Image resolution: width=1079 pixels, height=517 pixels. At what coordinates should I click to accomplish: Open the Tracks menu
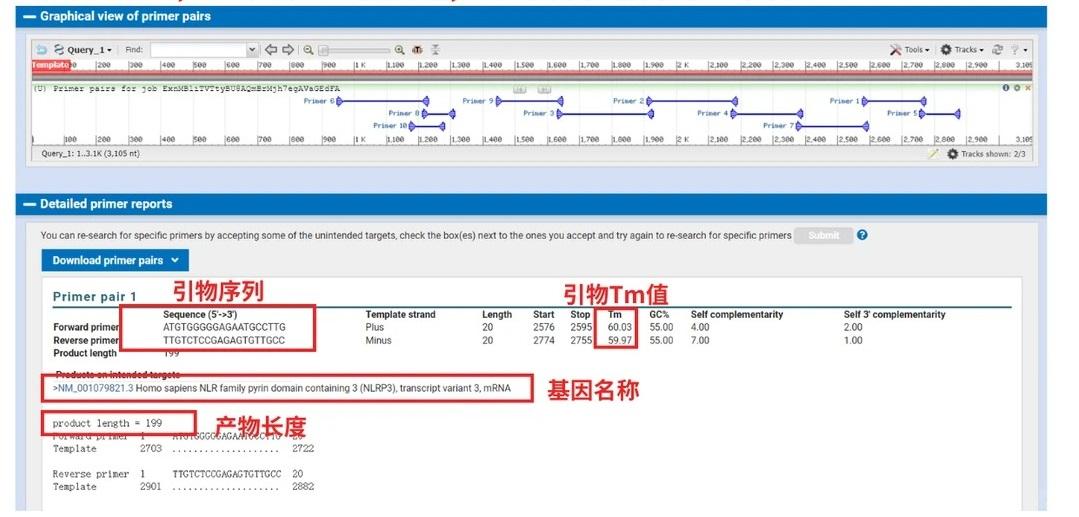click(x=962, y=49)
